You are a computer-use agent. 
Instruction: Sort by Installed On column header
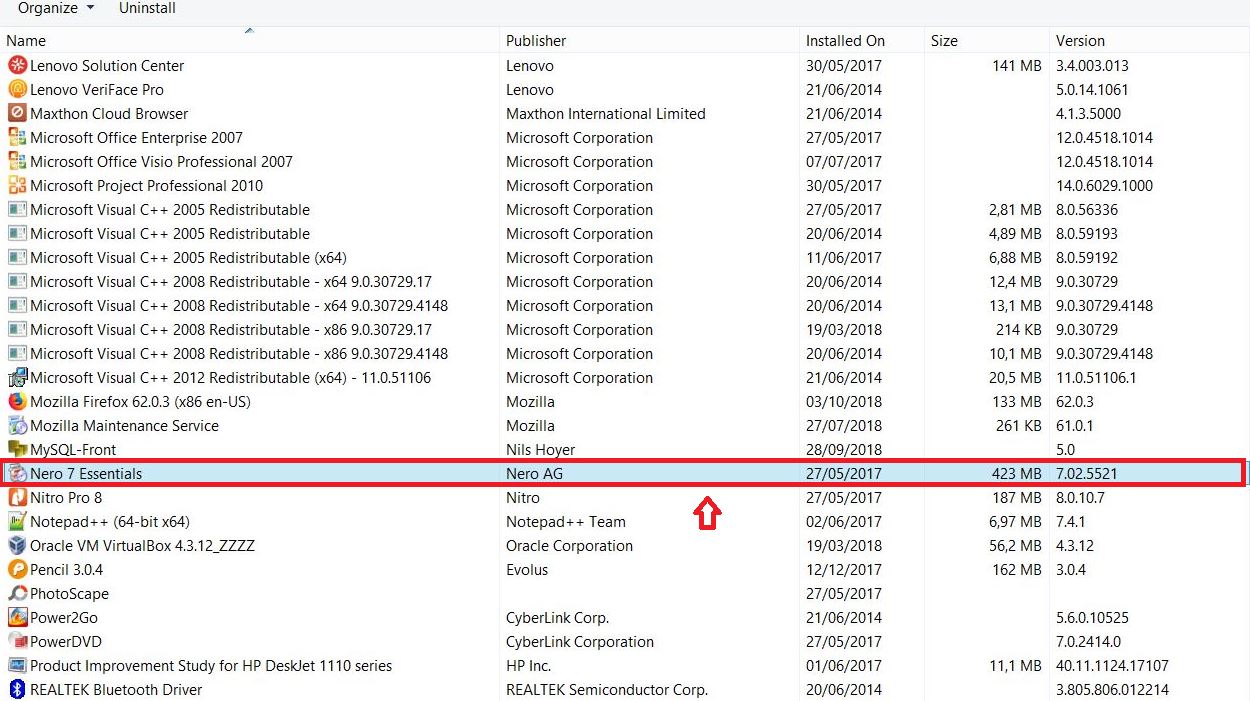pos(845,41)
